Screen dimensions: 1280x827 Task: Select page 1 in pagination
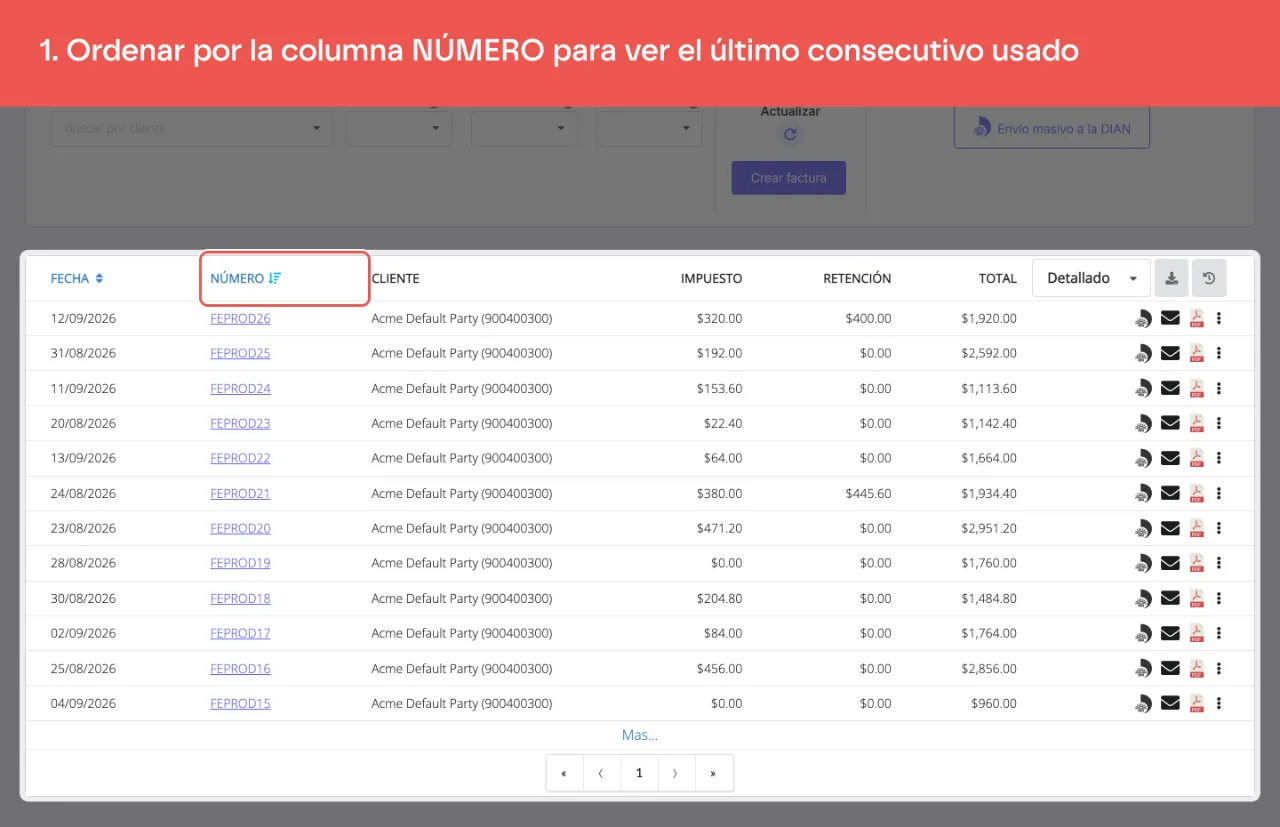tap(639, 773)
